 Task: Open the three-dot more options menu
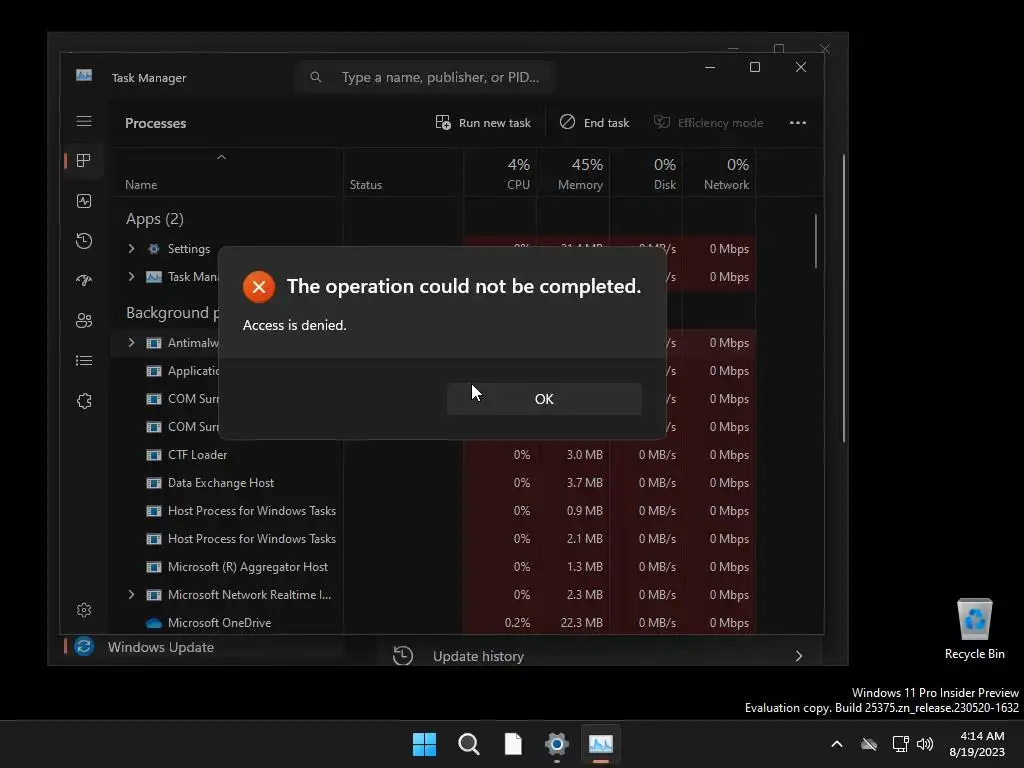pyautogui.click(x=797, y=123)
